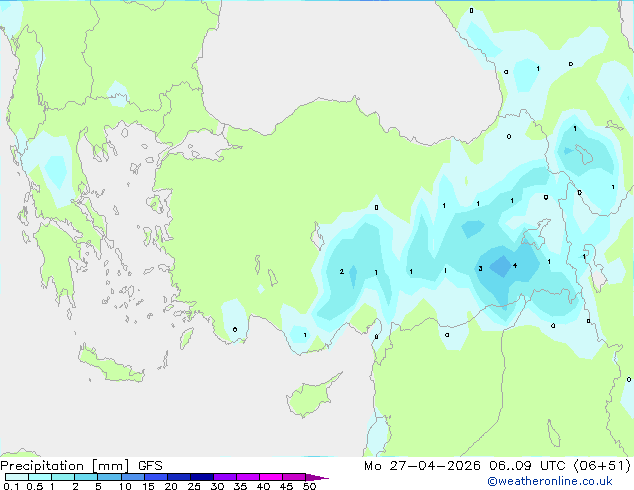
Task: Click the '5' legend scale label
Action: [x=98, y=486]
